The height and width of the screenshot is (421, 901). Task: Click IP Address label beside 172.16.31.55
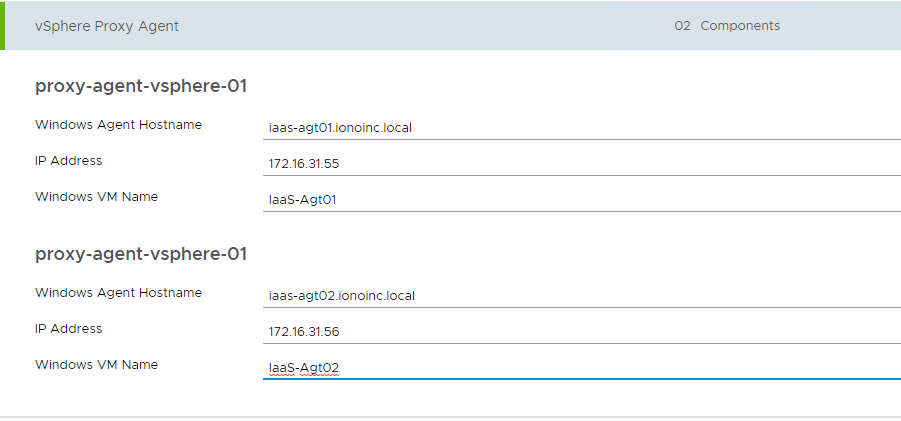(x=68, y=161)
